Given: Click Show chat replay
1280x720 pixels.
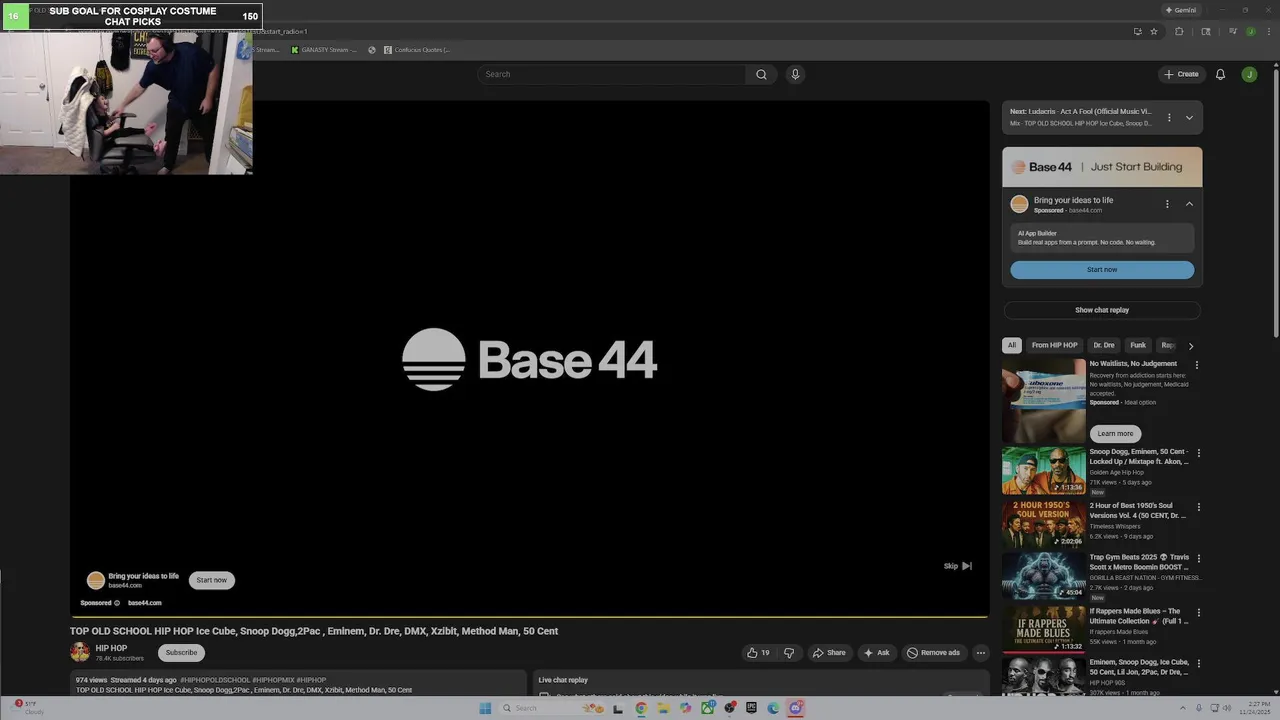Looking at the screenshot, I should [x=1102, y=310].
